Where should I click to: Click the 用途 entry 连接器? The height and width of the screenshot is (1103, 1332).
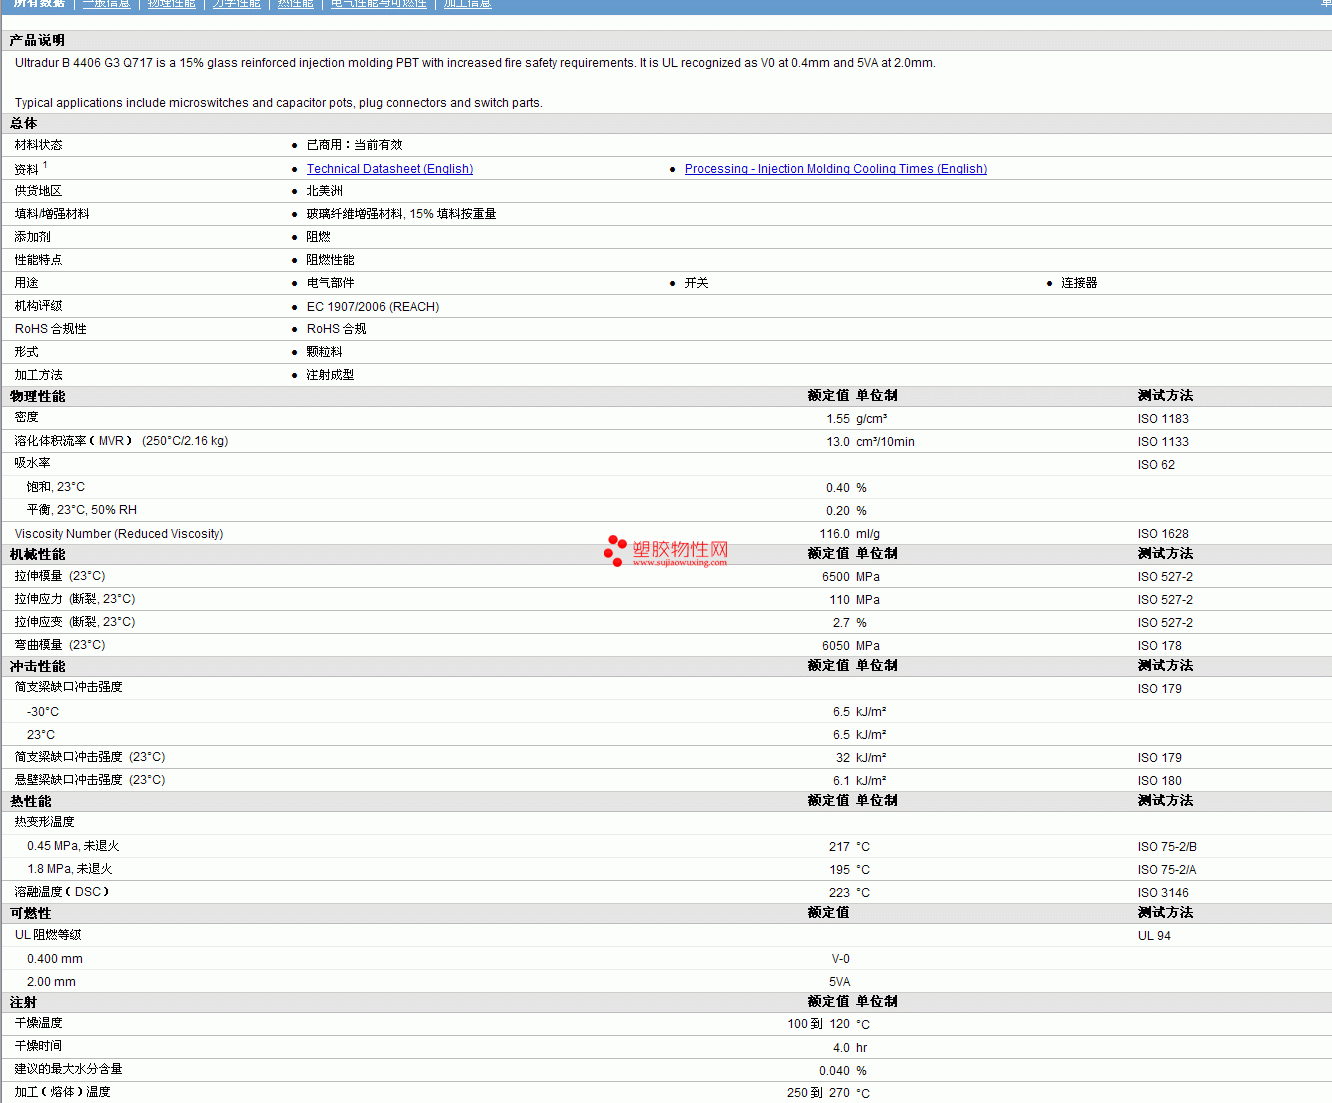(1079, 283)
